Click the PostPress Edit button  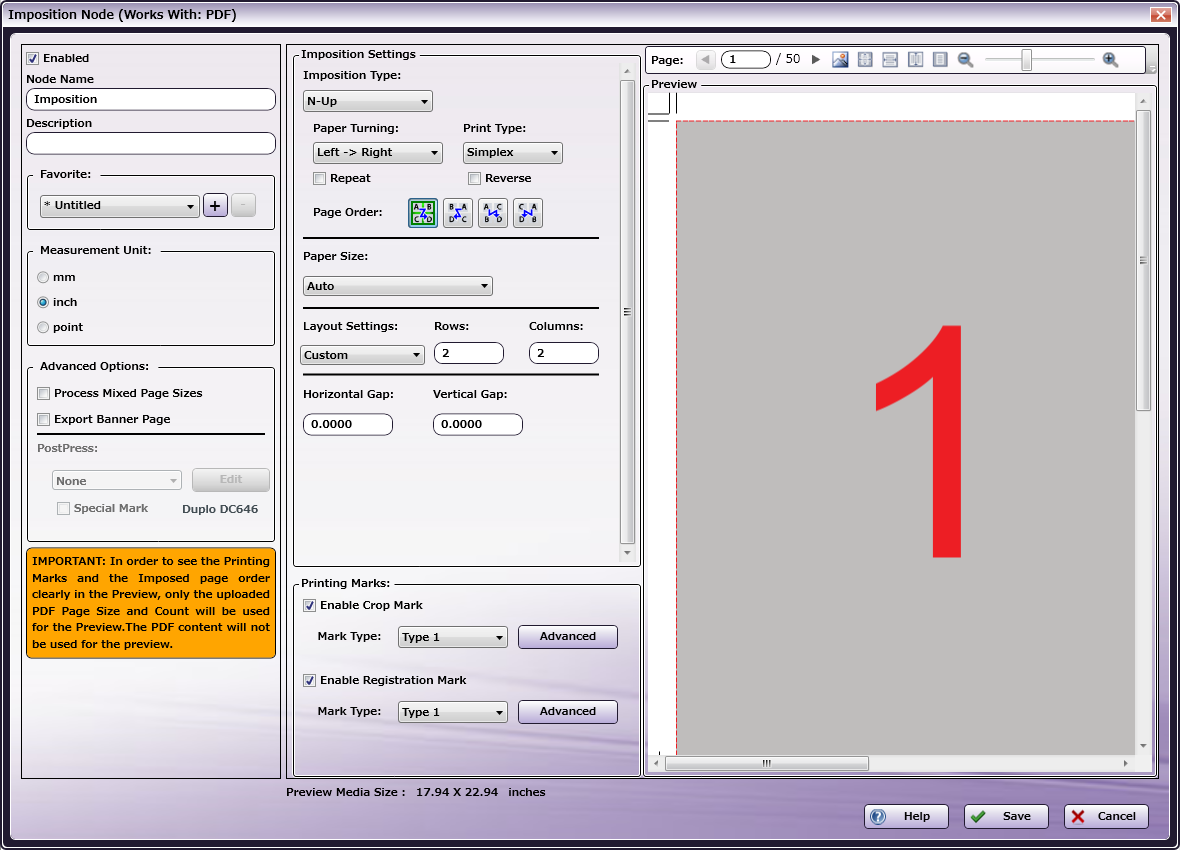[230, 480]
